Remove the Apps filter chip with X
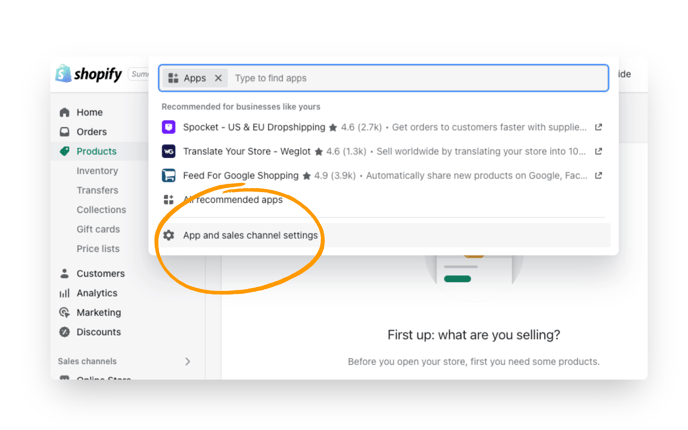This screenshot has width=688, height=430. pyautogui.click(x=218, y=78)
